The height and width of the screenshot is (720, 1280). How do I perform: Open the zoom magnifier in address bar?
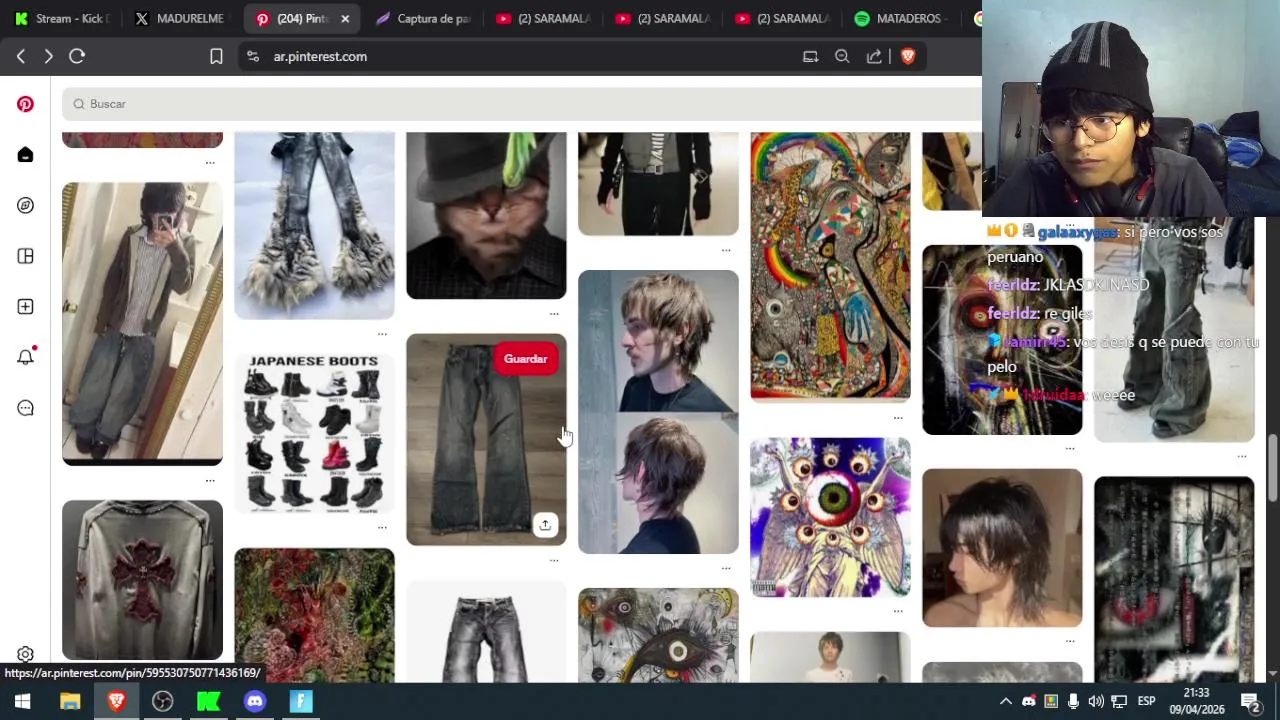(x=842, y=57)
